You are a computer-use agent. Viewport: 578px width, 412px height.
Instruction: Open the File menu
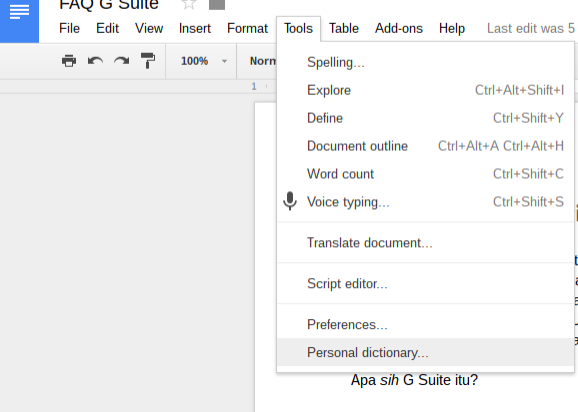[x=69, y=28]
